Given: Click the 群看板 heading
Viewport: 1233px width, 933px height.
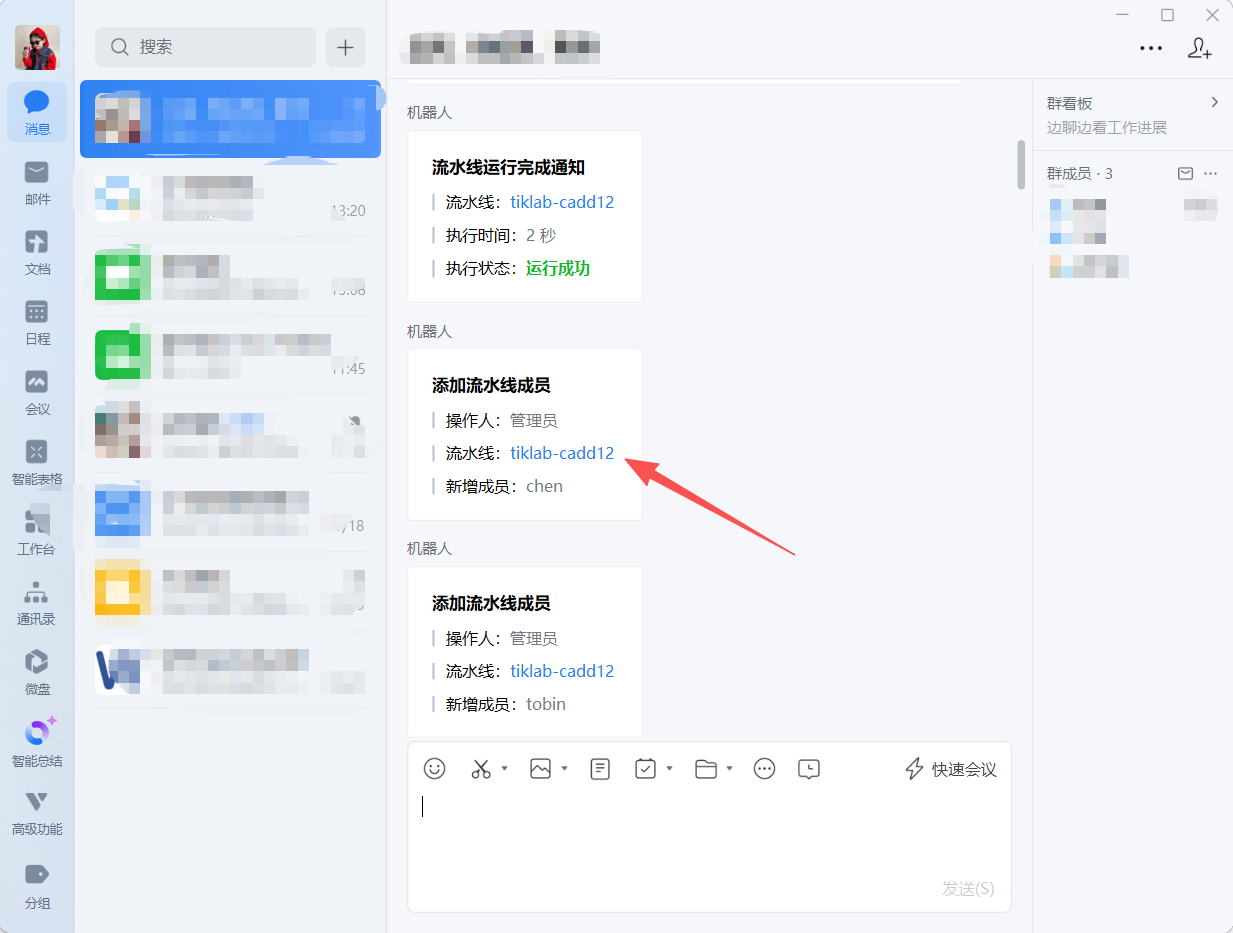Looking at the screenshot, I should pyautogui.click(x=1070, y=103).
